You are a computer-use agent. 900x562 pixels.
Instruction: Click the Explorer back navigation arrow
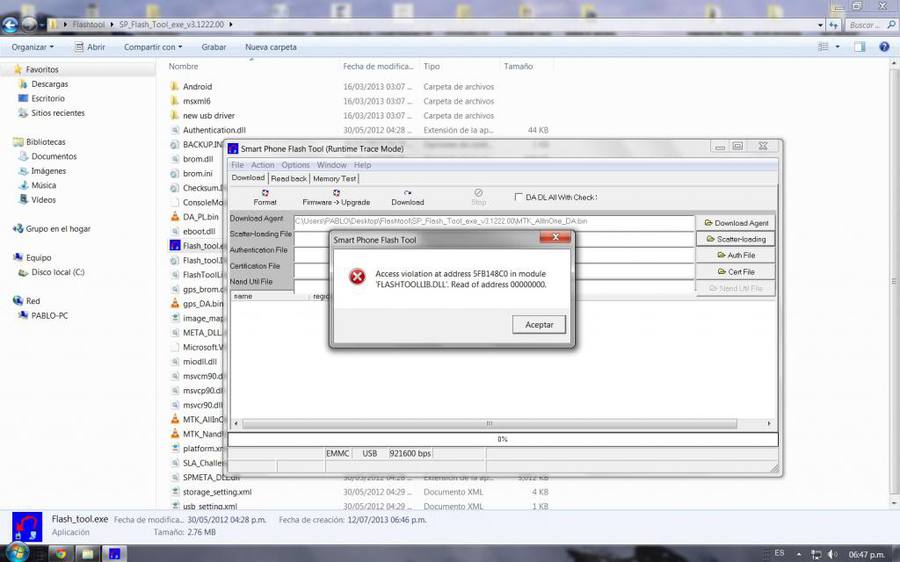point(10,25)
